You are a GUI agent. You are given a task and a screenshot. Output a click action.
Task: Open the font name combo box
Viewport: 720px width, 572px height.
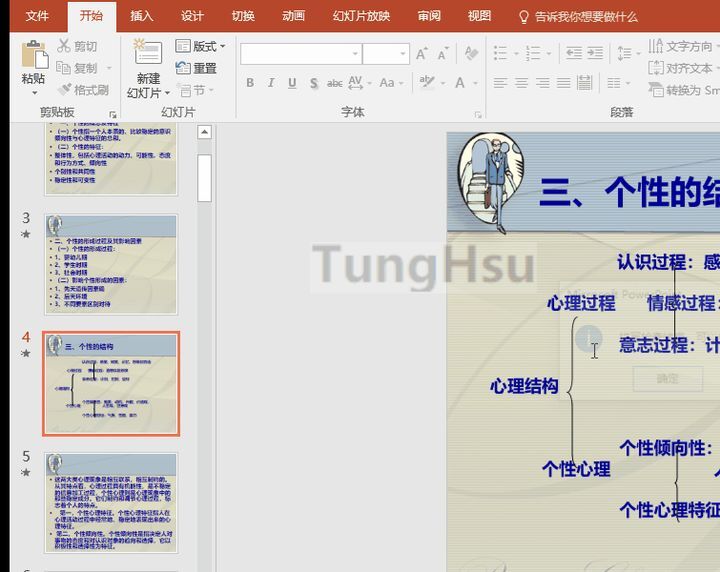coord(300,54)
